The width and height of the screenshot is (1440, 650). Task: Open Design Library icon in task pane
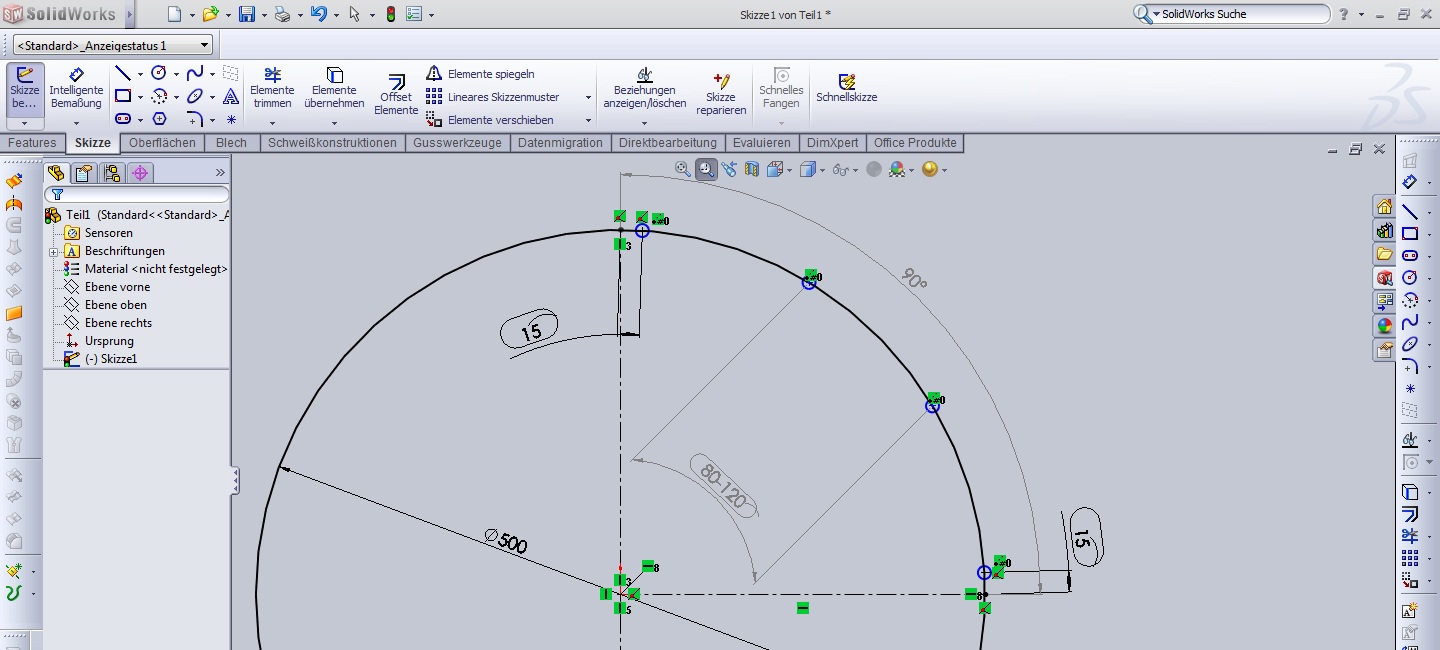1384,231
